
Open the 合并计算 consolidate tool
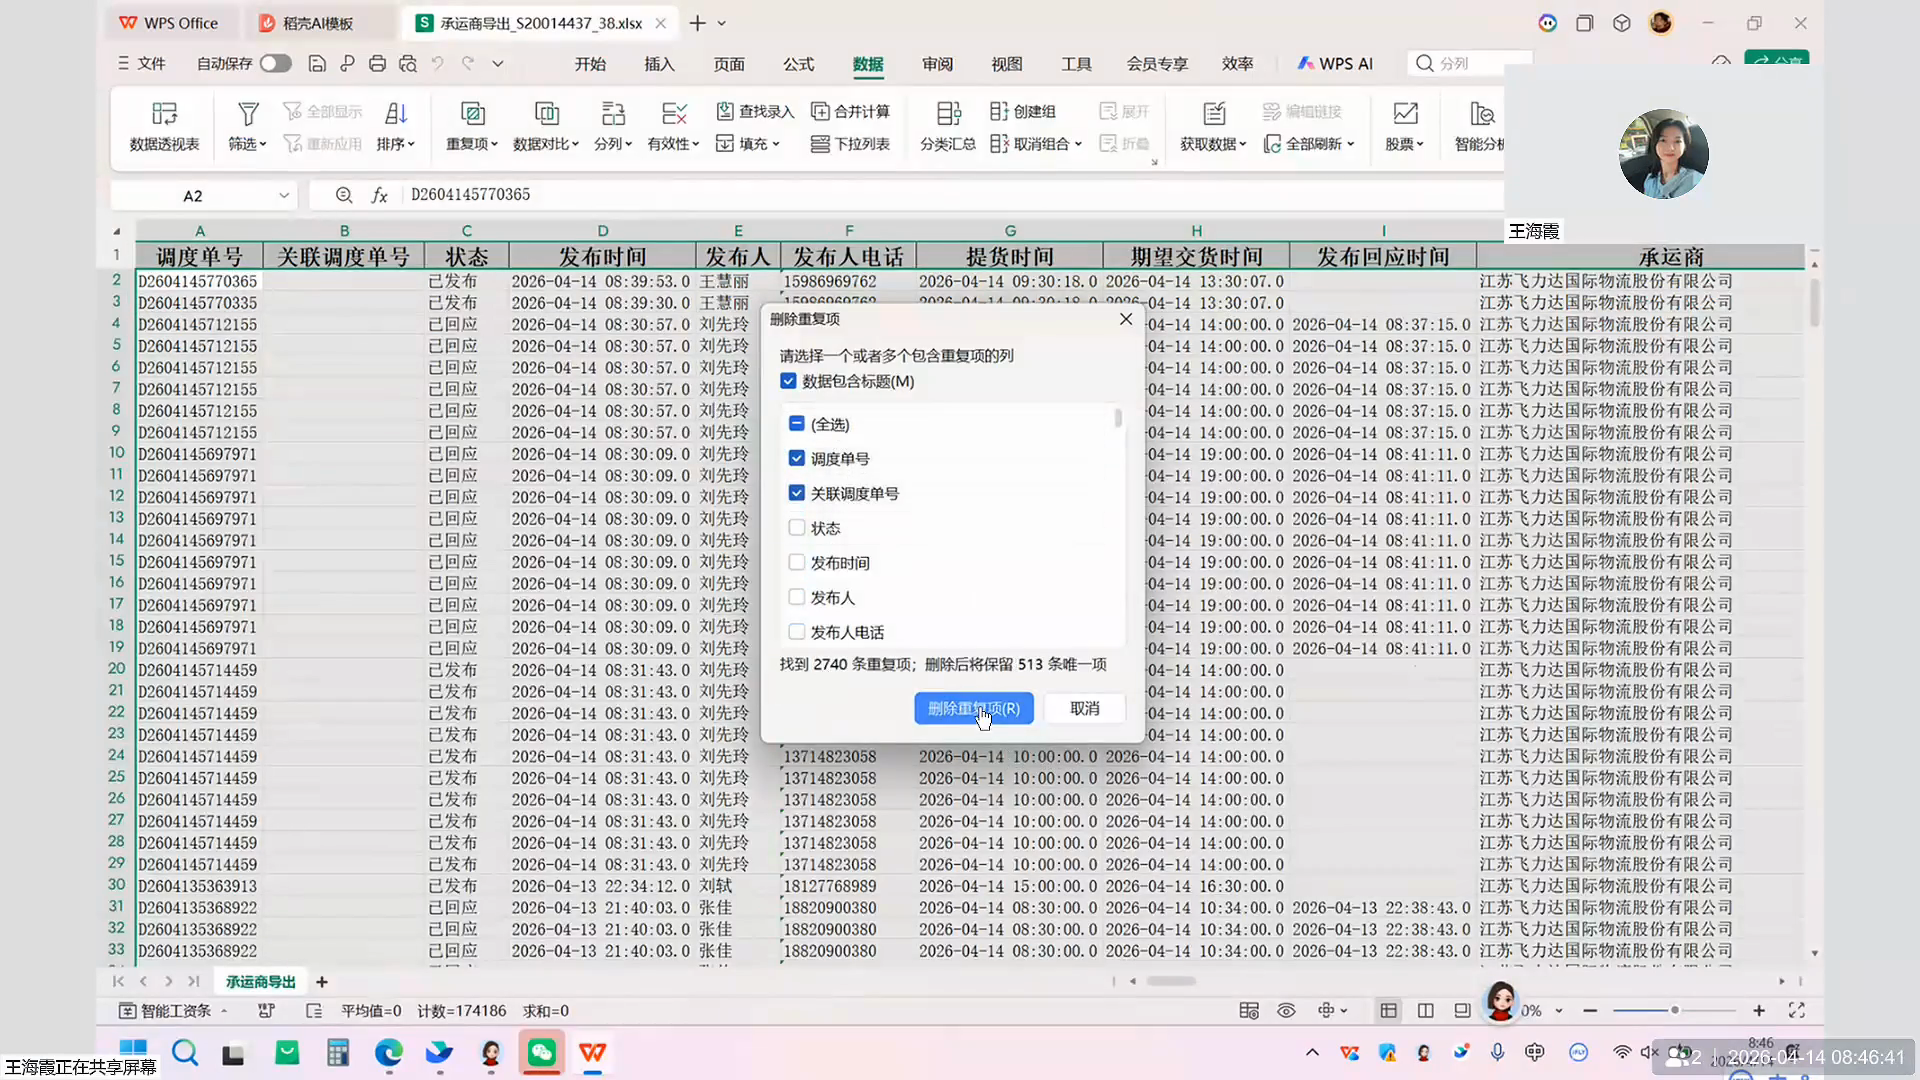[820, 111]
